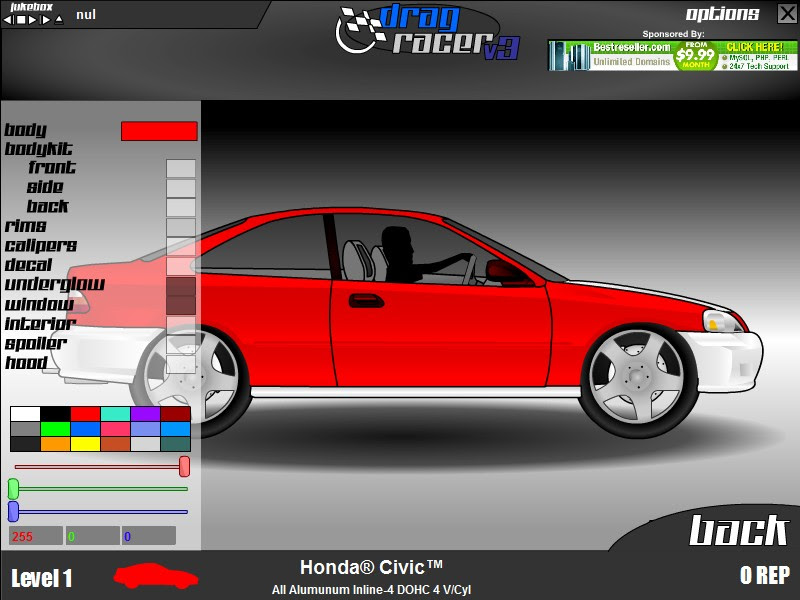Click the Level 1 indicator
This screenshot has height=600, width=800.
point(42,578)
